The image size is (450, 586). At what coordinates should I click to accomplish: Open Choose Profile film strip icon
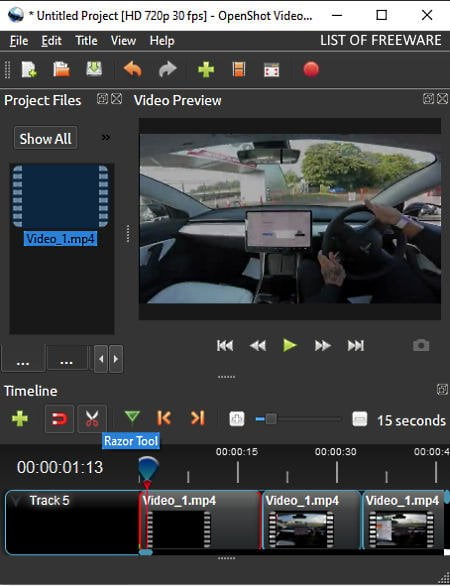(x=239, y=70)
